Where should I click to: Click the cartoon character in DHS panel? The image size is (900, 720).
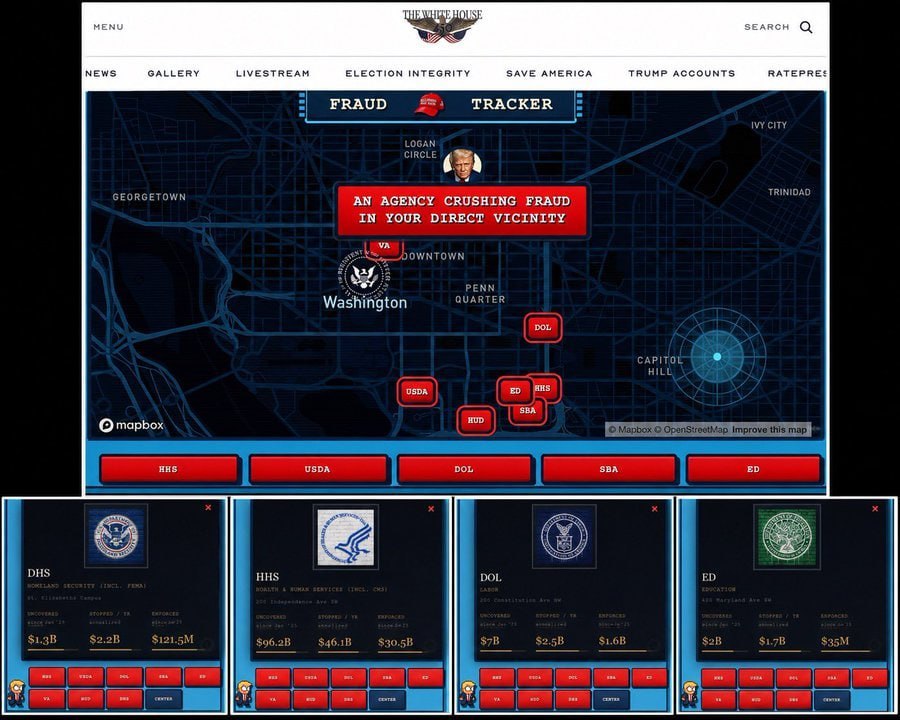pos(16,693)
